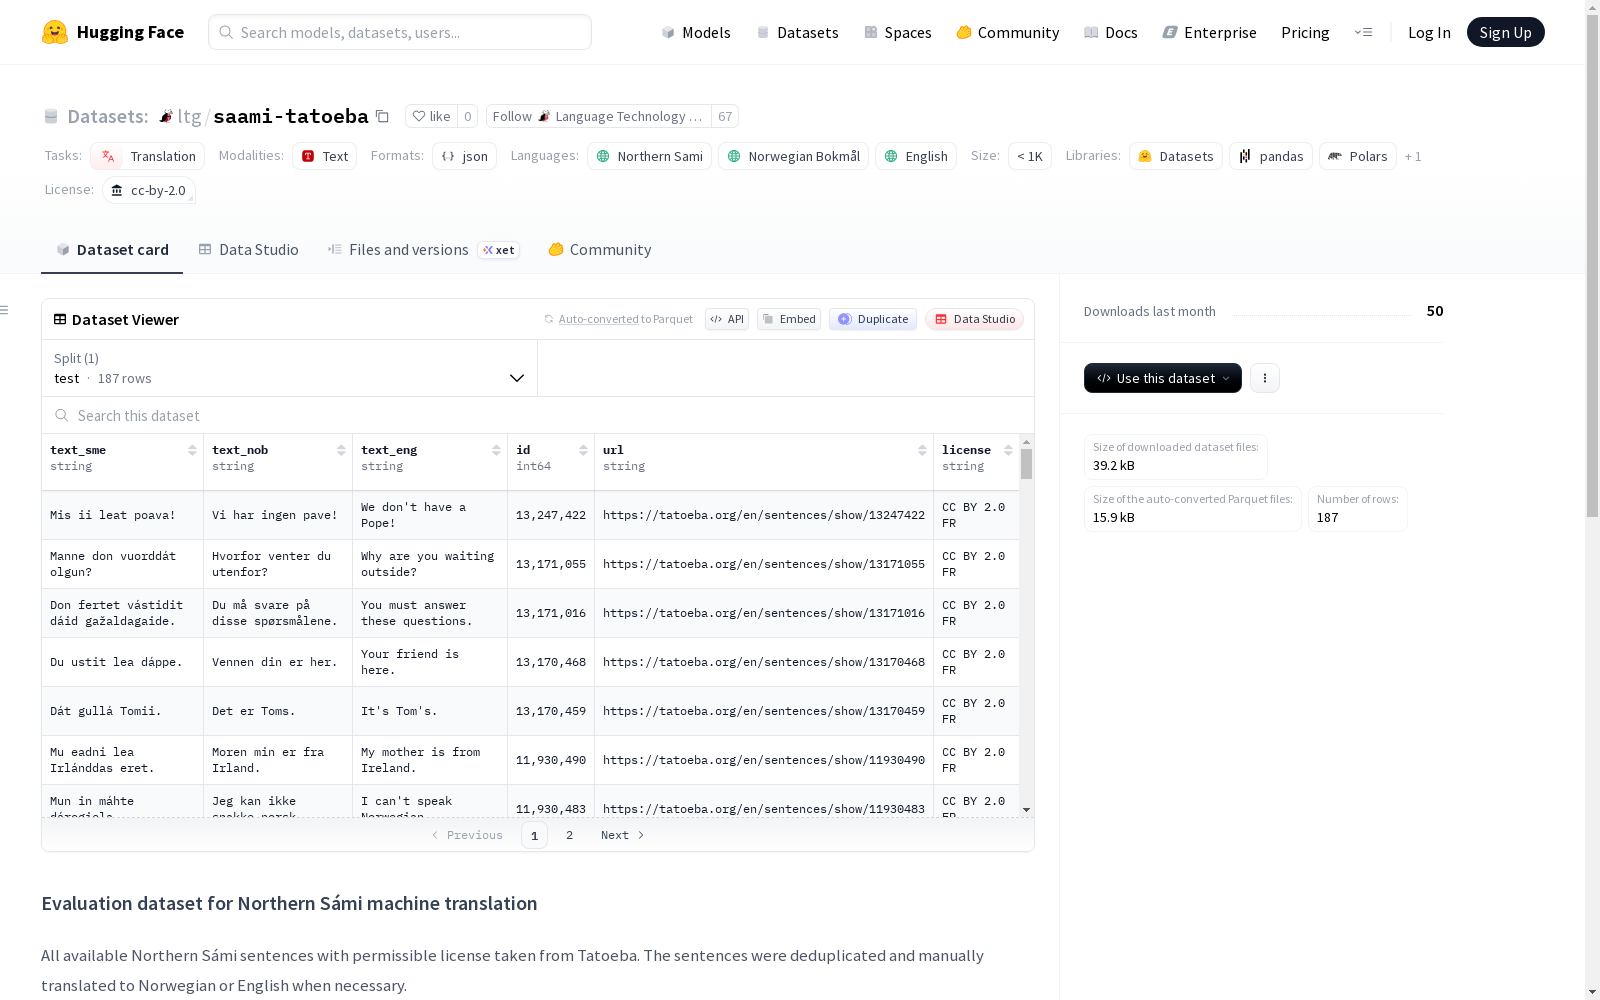
Task: Like the saami-tatoeba dataset
Action: point(431,116)
